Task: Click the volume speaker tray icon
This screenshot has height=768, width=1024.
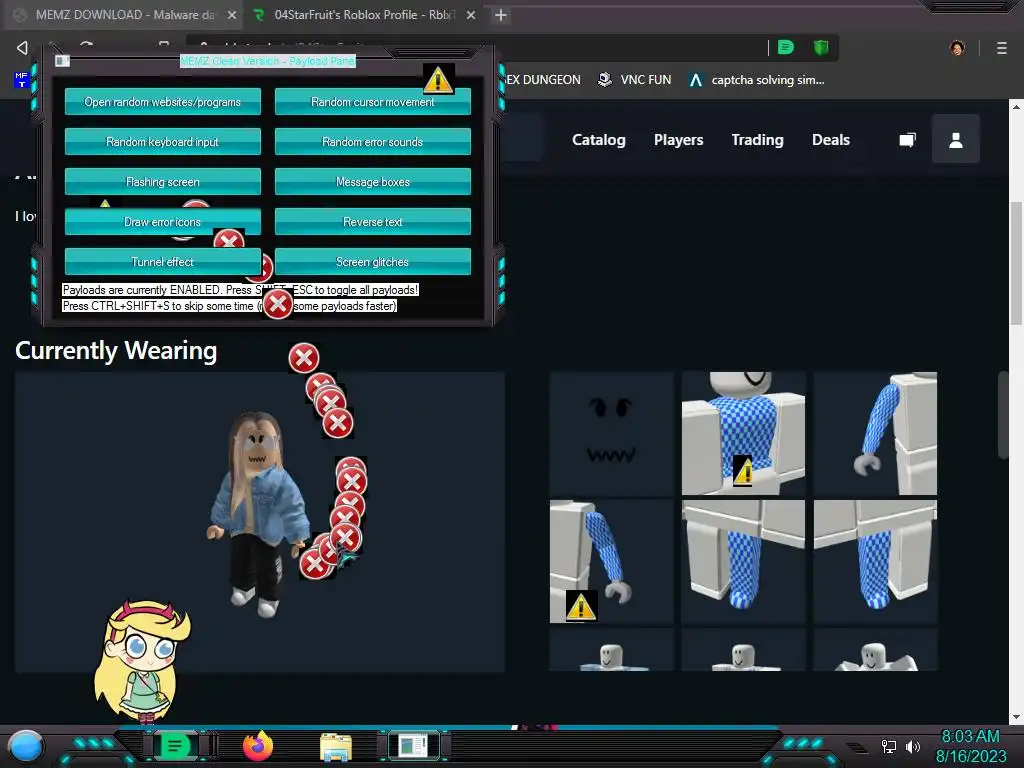Action: [912, 746]
